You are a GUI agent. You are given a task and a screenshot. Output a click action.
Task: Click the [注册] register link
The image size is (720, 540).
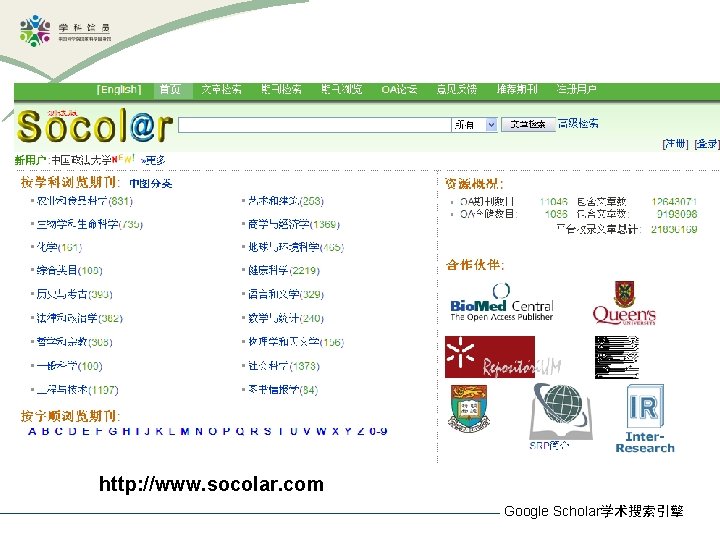click(x=675, y=144)
